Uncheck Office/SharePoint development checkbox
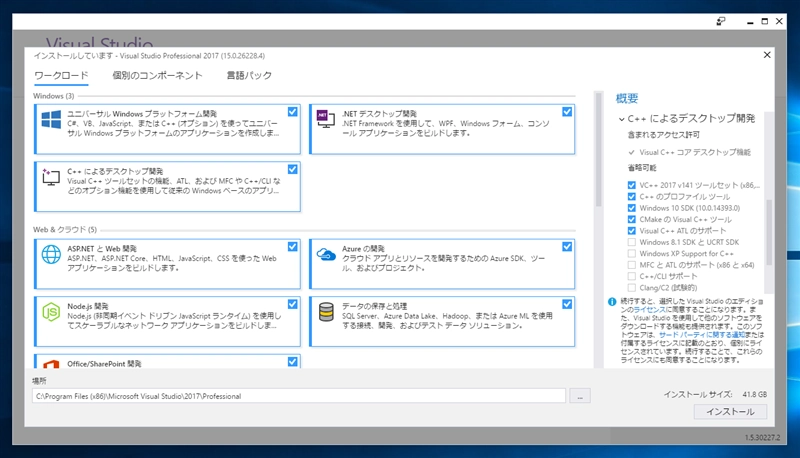 pyautogui.click(x=292, y=362)
